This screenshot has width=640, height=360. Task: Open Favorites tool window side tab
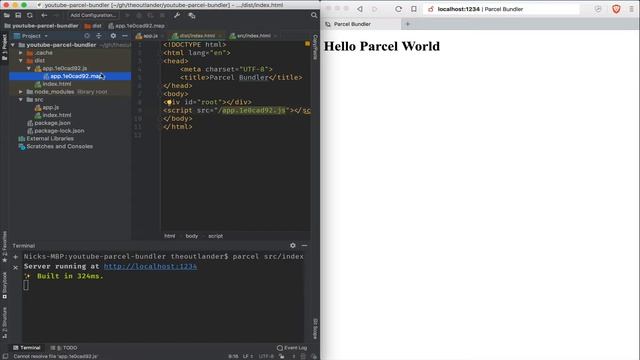point(4,247)
